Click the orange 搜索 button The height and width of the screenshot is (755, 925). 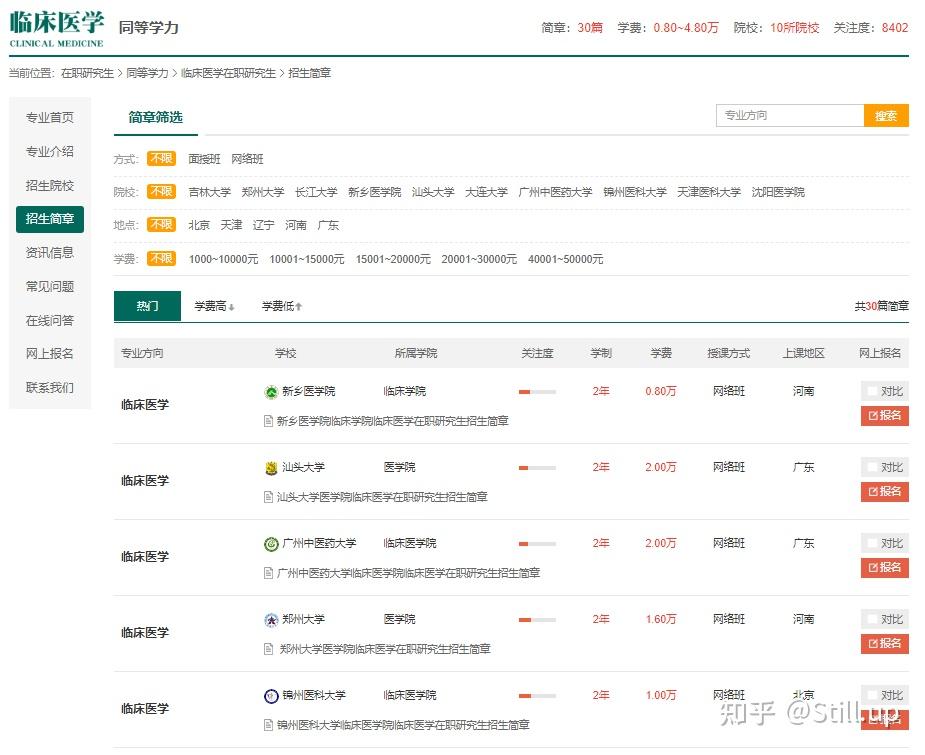886,116
